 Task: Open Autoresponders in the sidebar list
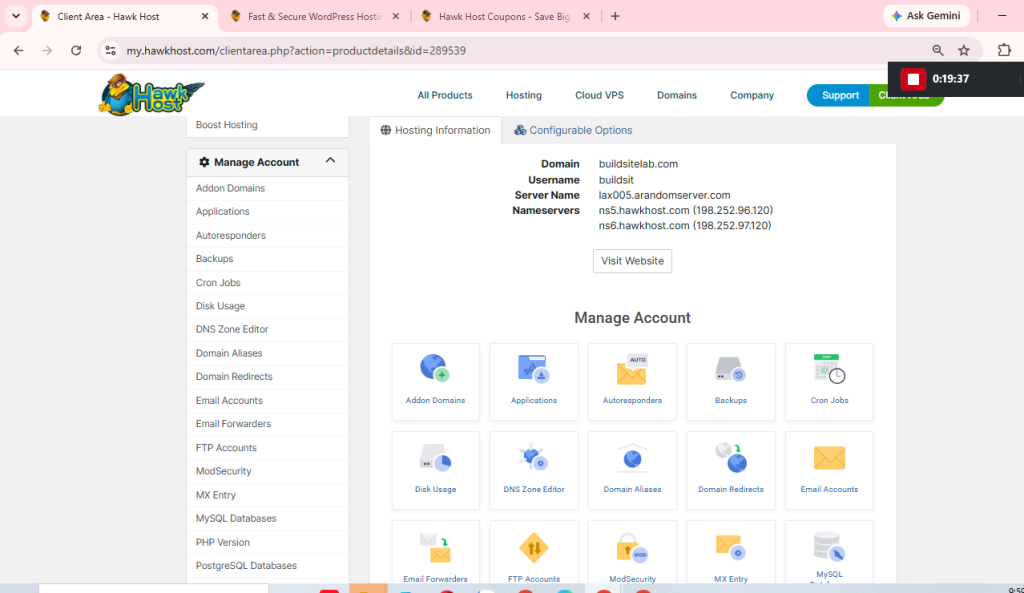coord(267,235)
